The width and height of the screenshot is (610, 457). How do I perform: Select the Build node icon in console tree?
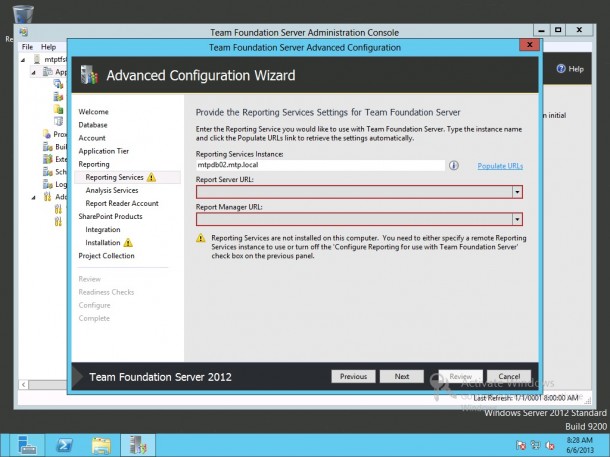(x=47, y=147)
